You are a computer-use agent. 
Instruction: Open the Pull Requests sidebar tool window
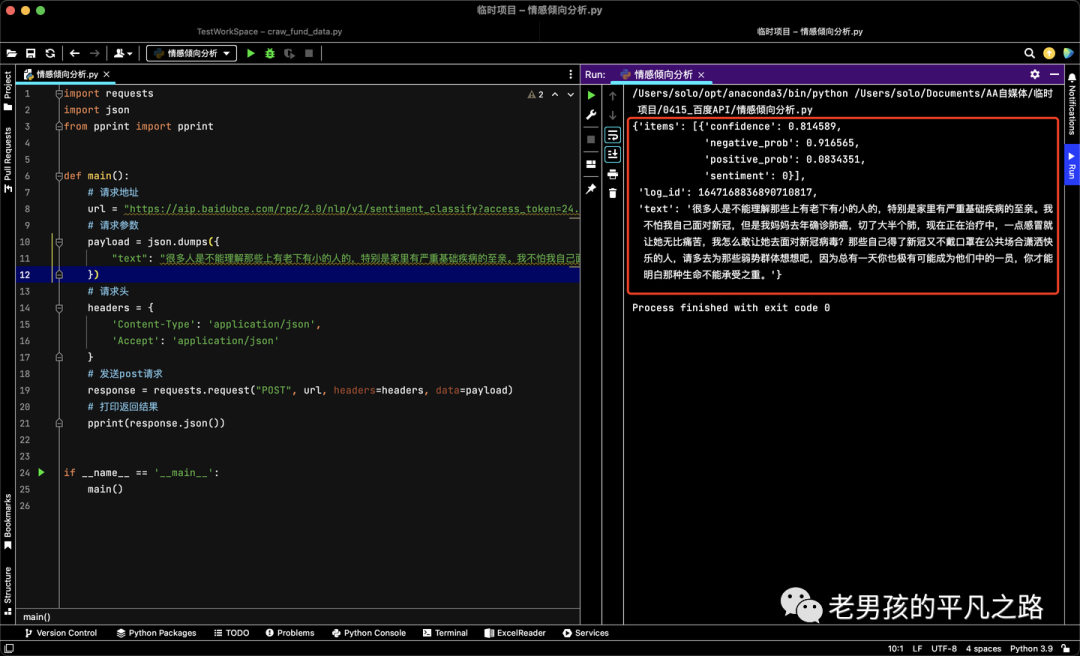[x=8, y=159]
